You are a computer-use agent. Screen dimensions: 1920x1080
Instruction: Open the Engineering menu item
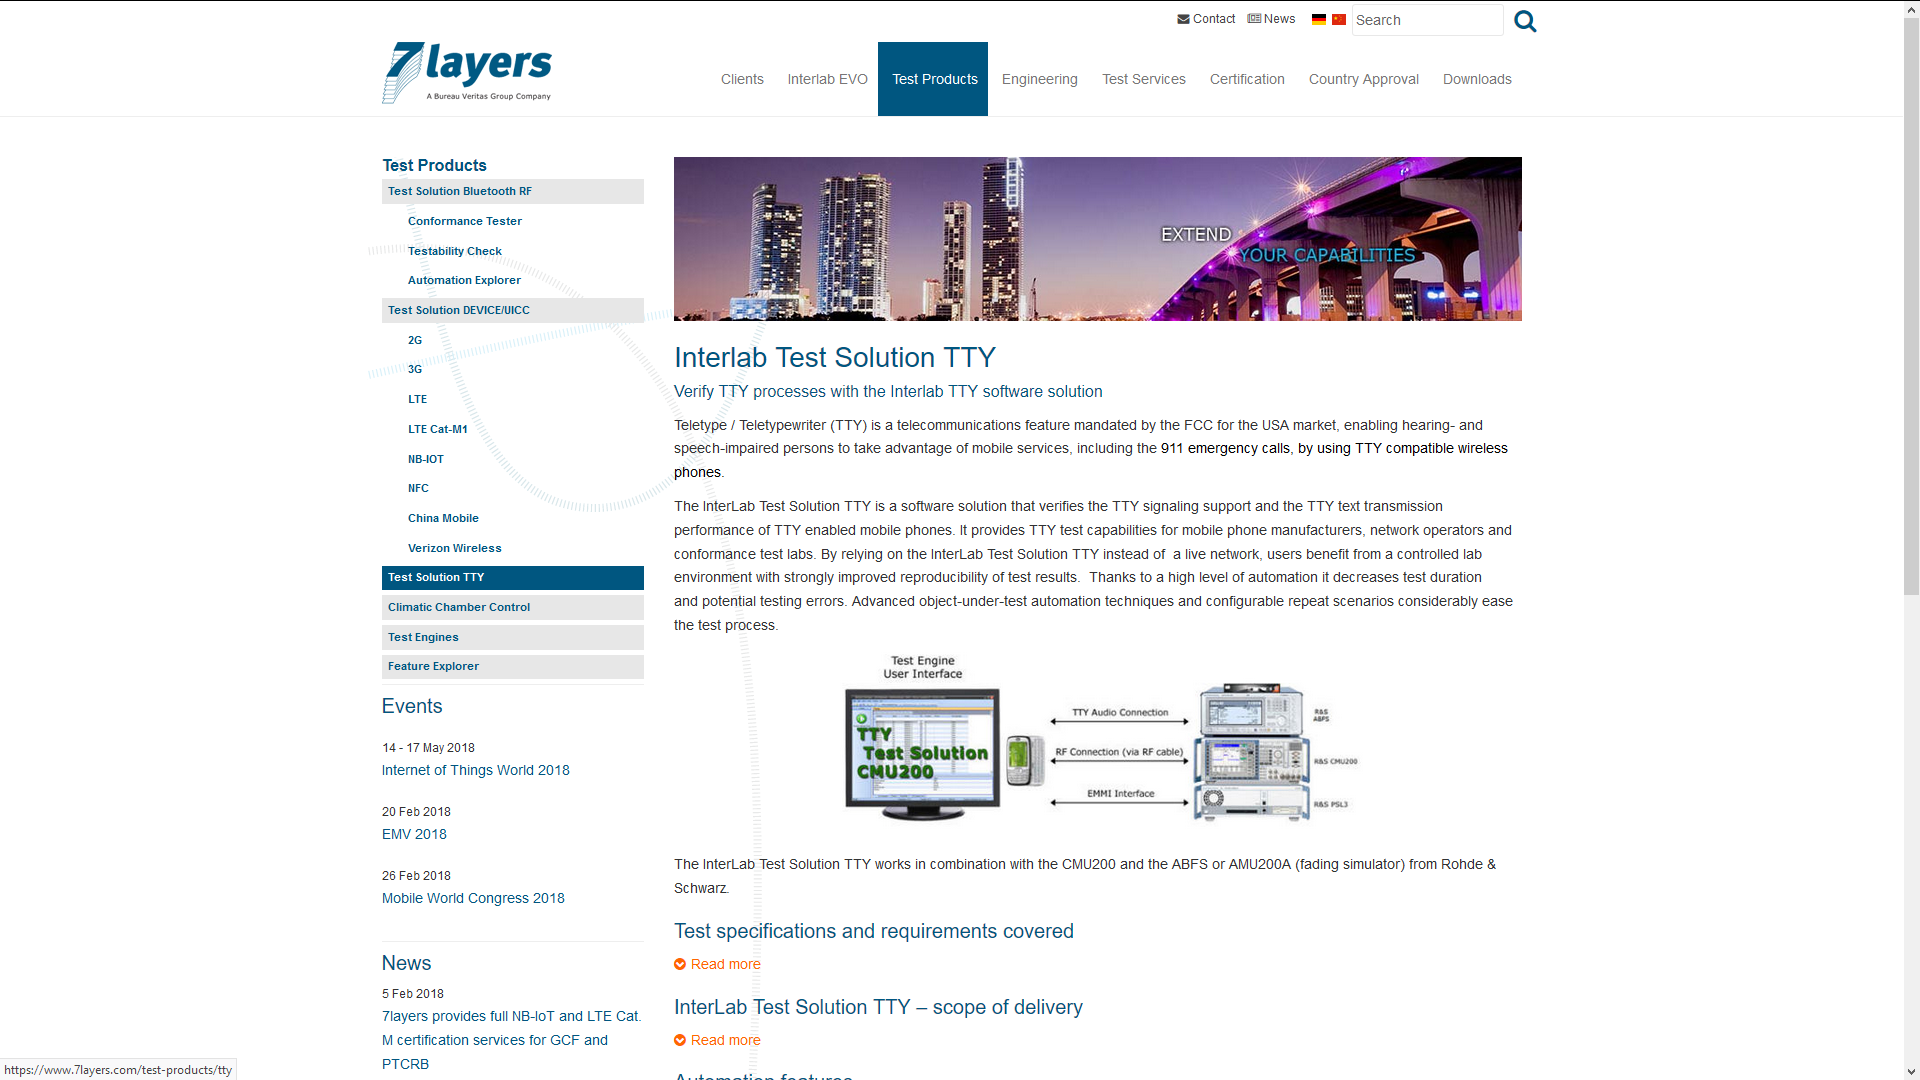pyautogui.click(x=1039, y=79)
